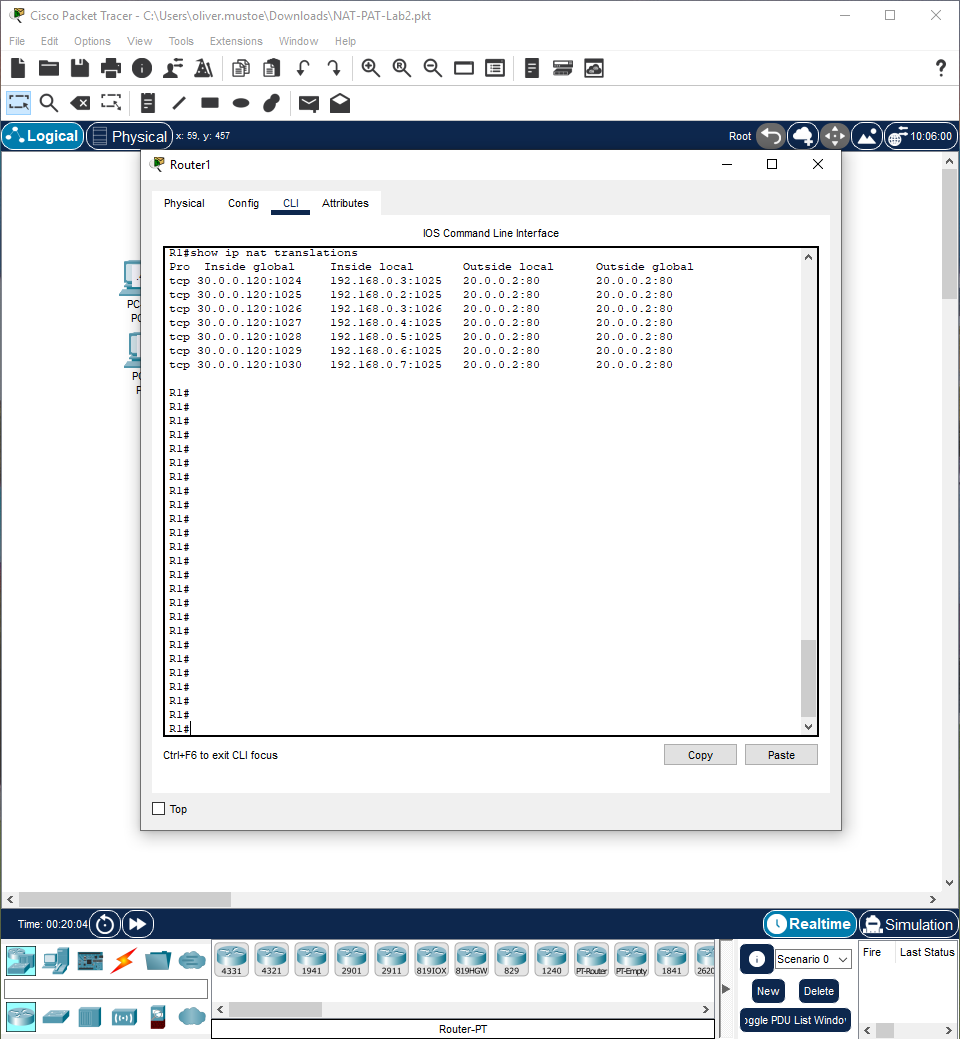The image size is (960, 1039).
Task: Expand PDU list panel arrow
Action: 725,989
